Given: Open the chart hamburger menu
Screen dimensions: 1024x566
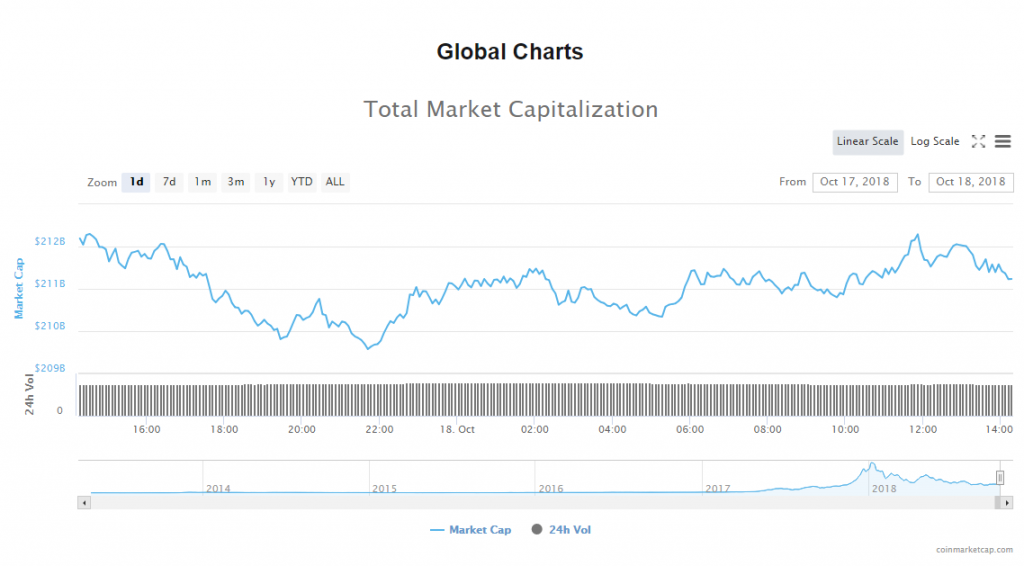Looking at the screenshot, I should tap(1002, 142).
